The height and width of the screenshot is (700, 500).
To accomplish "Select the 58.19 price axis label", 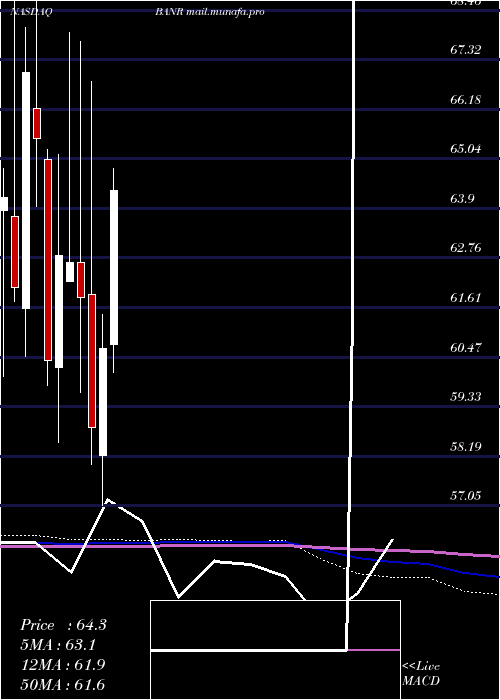I will 466,446.
